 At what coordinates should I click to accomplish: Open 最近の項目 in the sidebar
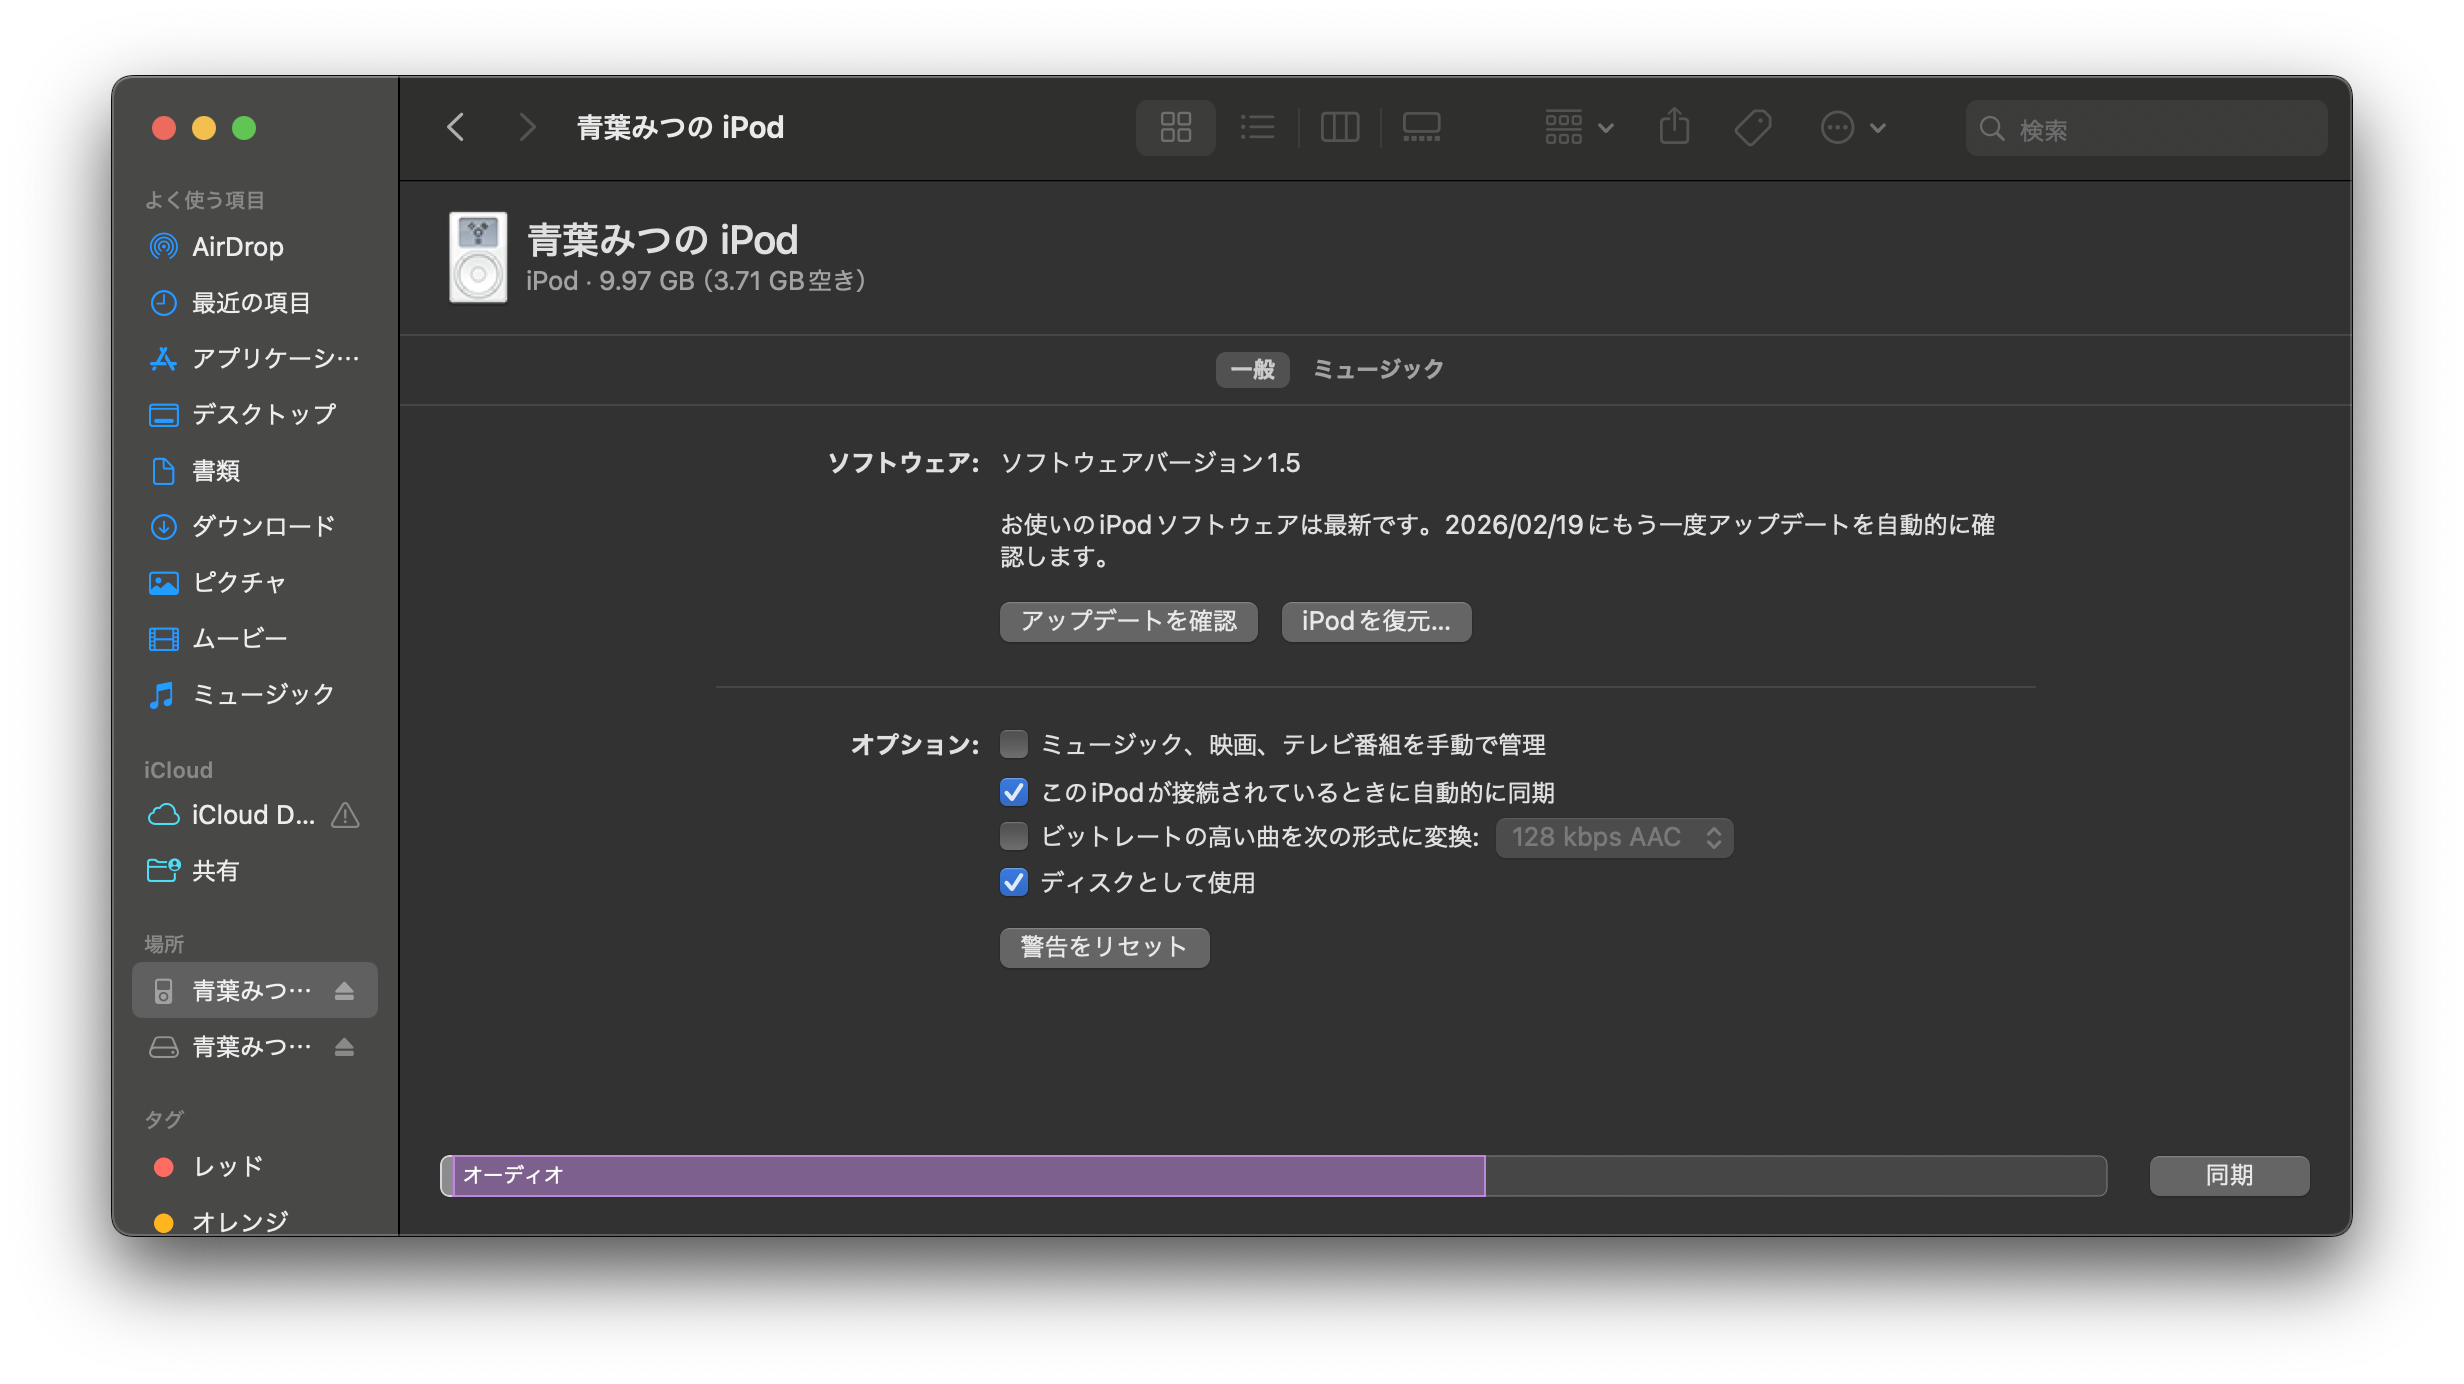point(254,303)
